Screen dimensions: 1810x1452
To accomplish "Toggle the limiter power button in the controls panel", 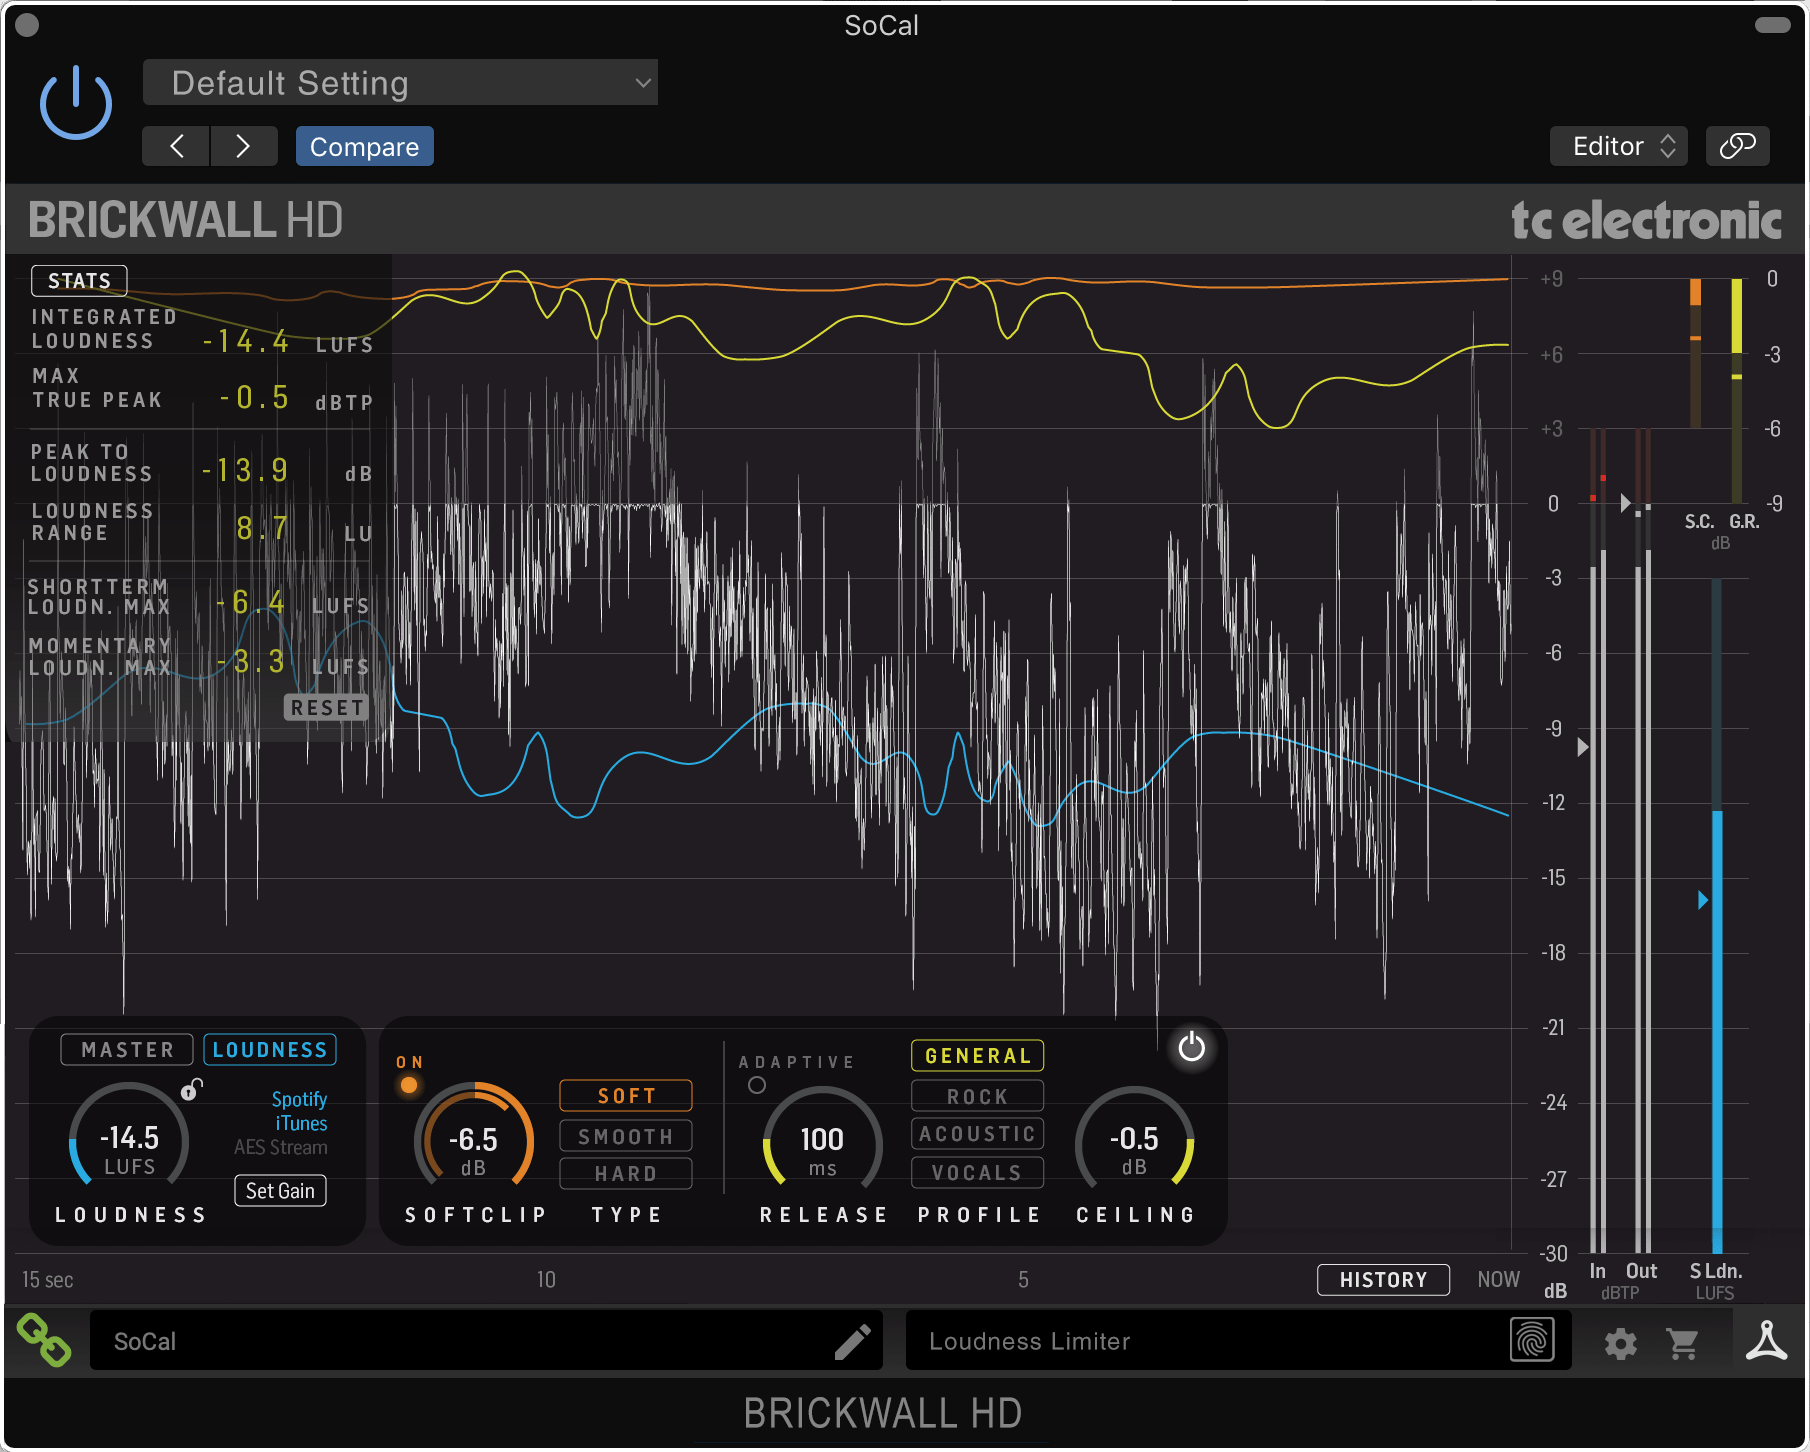I will (1191, 1049).
